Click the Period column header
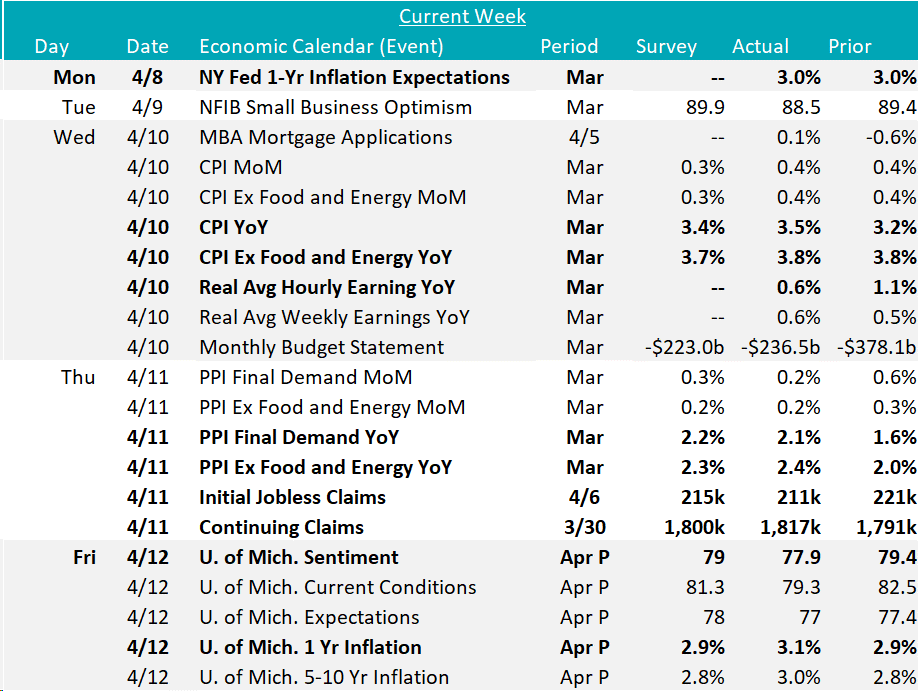Image resolution: width=918 pixels, height=691 pixels. (x=569, y=47)
